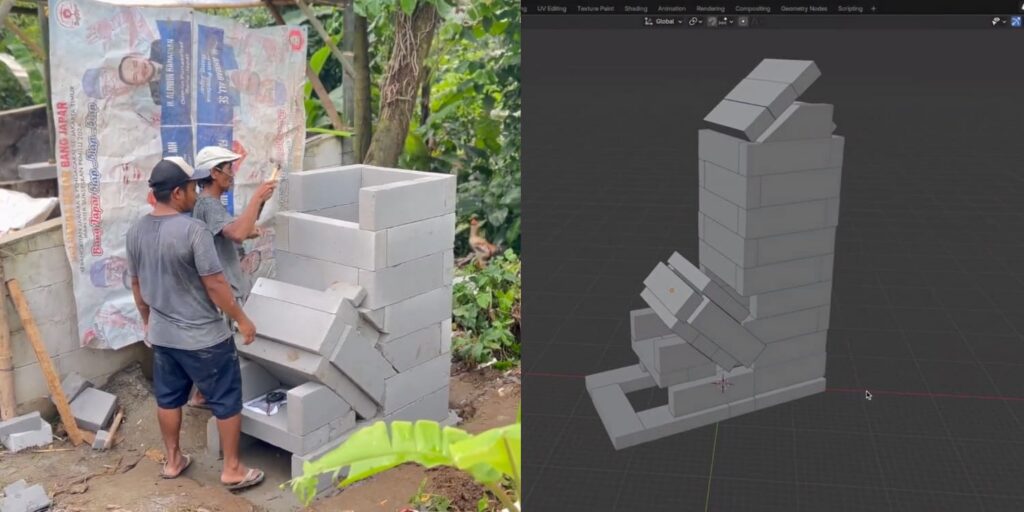Toggle the snap magnet button
The width and height of the screenshot is (1024, 512).
click(x=713, y=21)
